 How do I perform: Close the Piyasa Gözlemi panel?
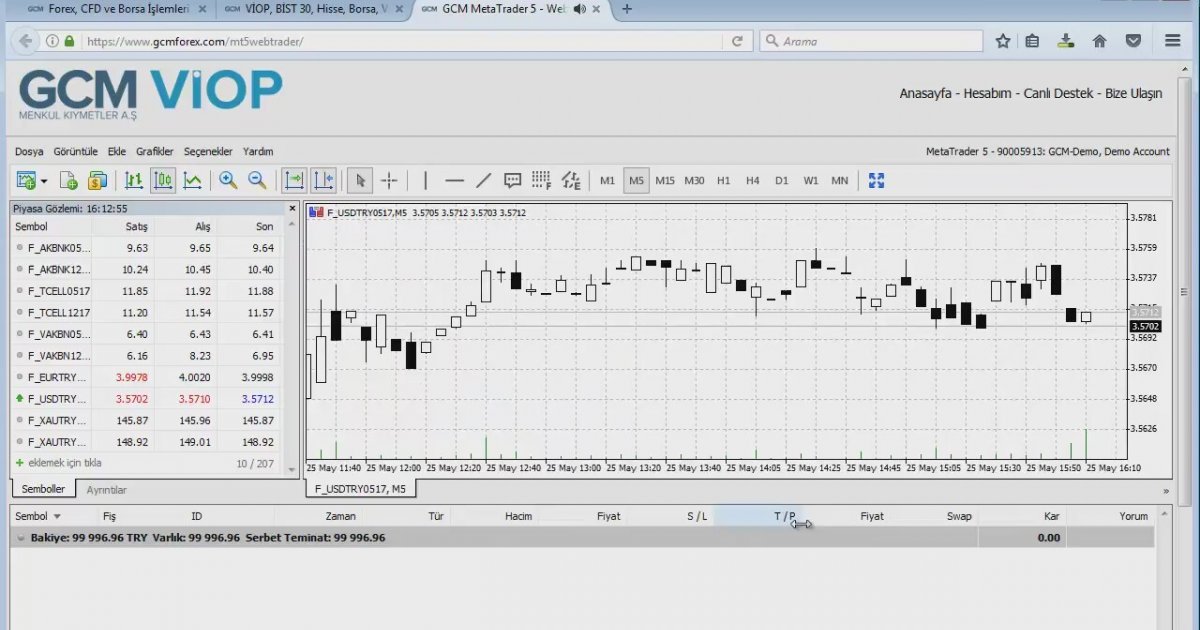click(293, 209)
